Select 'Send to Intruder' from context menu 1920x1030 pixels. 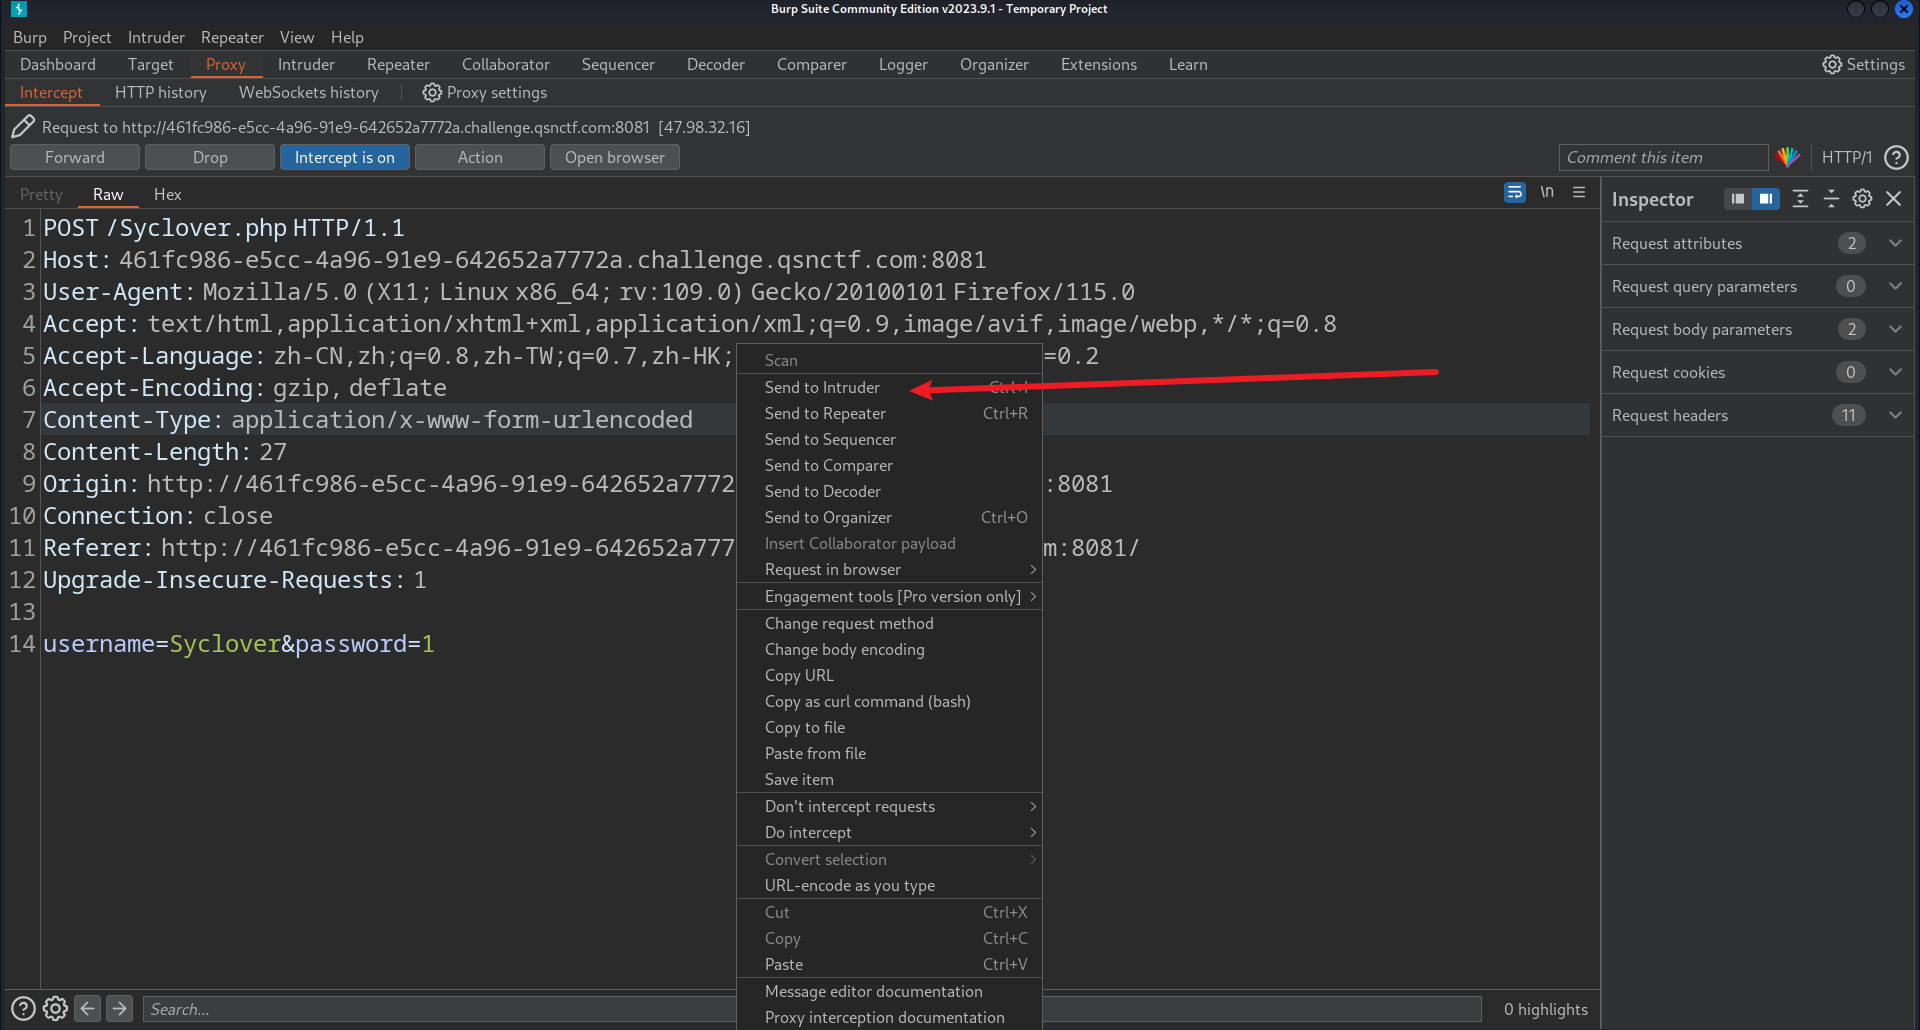coord(822,387)
